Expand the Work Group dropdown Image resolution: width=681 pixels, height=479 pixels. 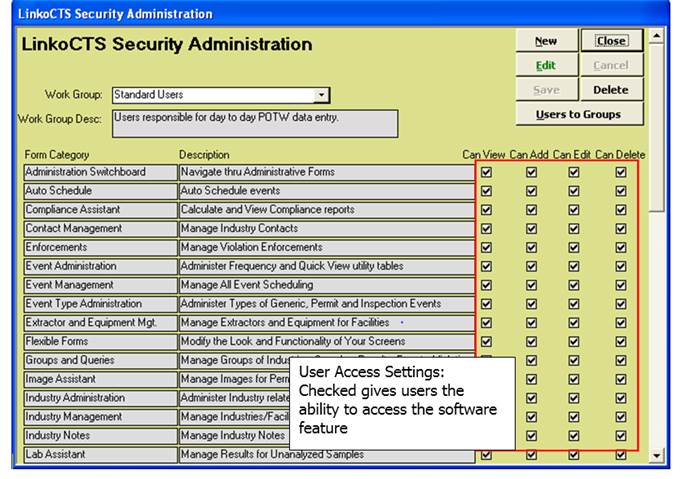tap(321, 95)
